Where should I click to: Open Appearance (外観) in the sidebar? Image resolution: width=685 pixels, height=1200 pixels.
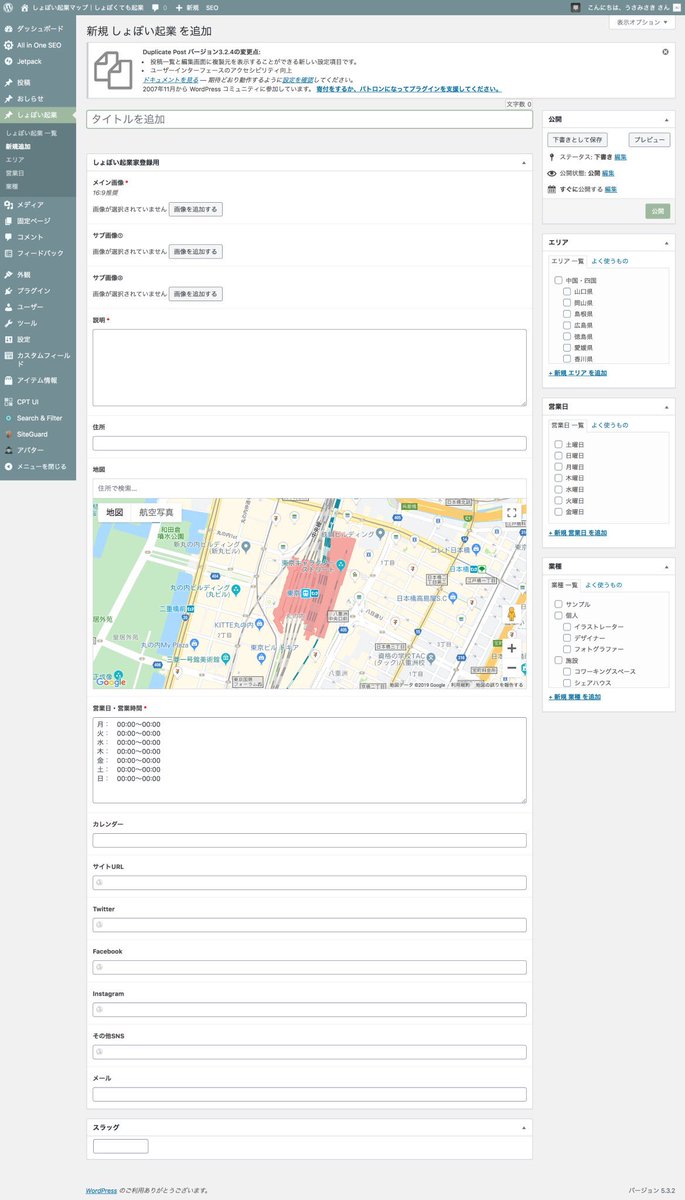38,274
